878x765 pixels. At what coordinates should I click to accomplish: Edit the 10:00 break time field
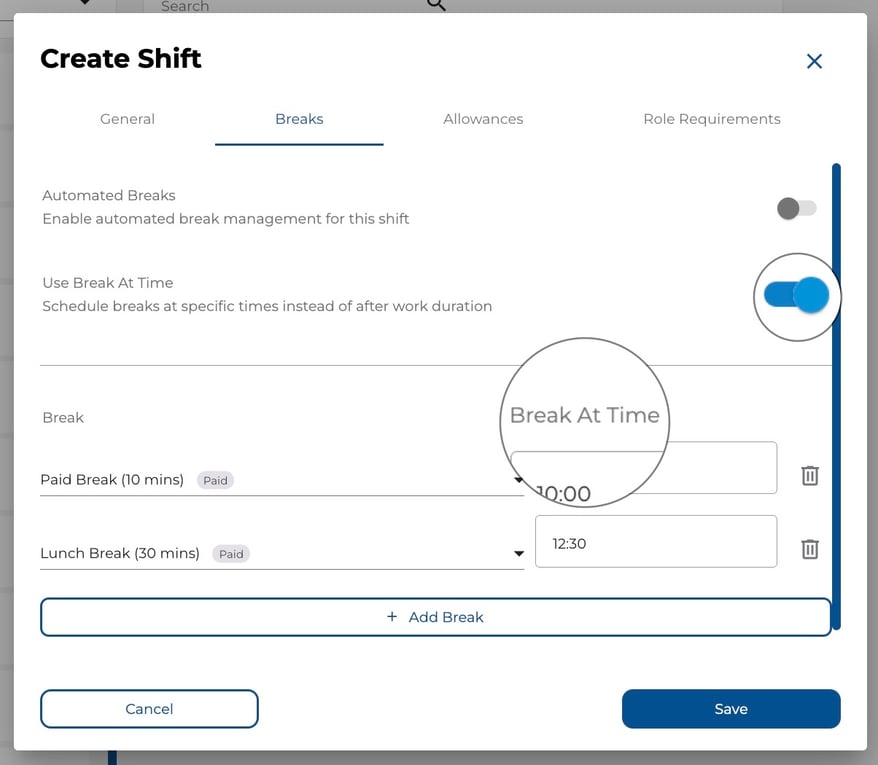656,468
